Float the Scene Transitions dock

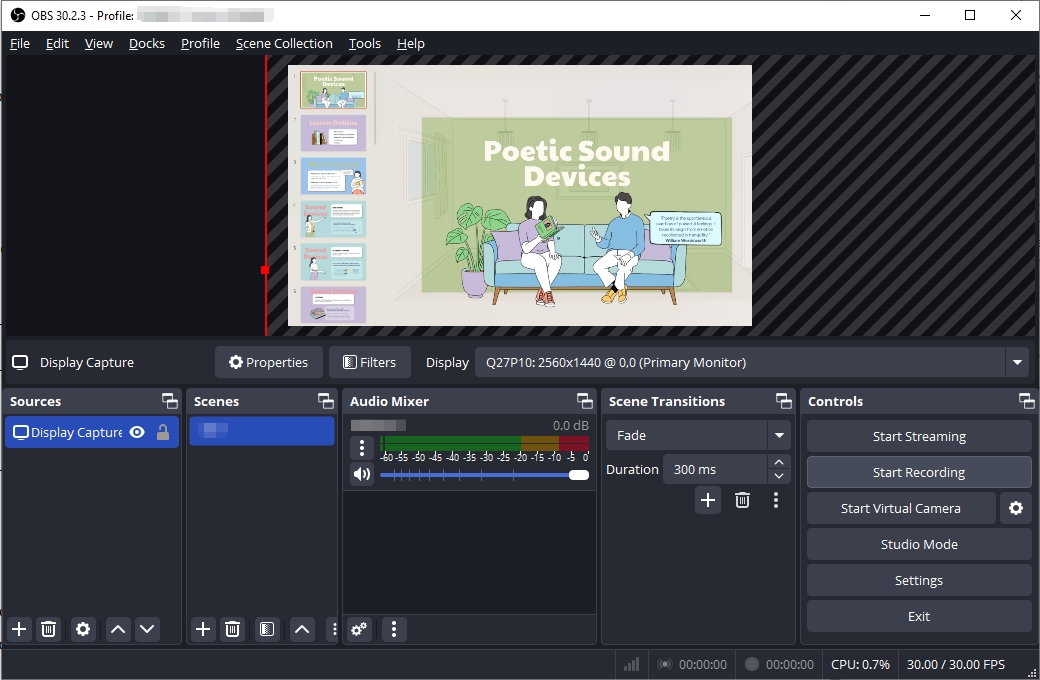point(784,401)
